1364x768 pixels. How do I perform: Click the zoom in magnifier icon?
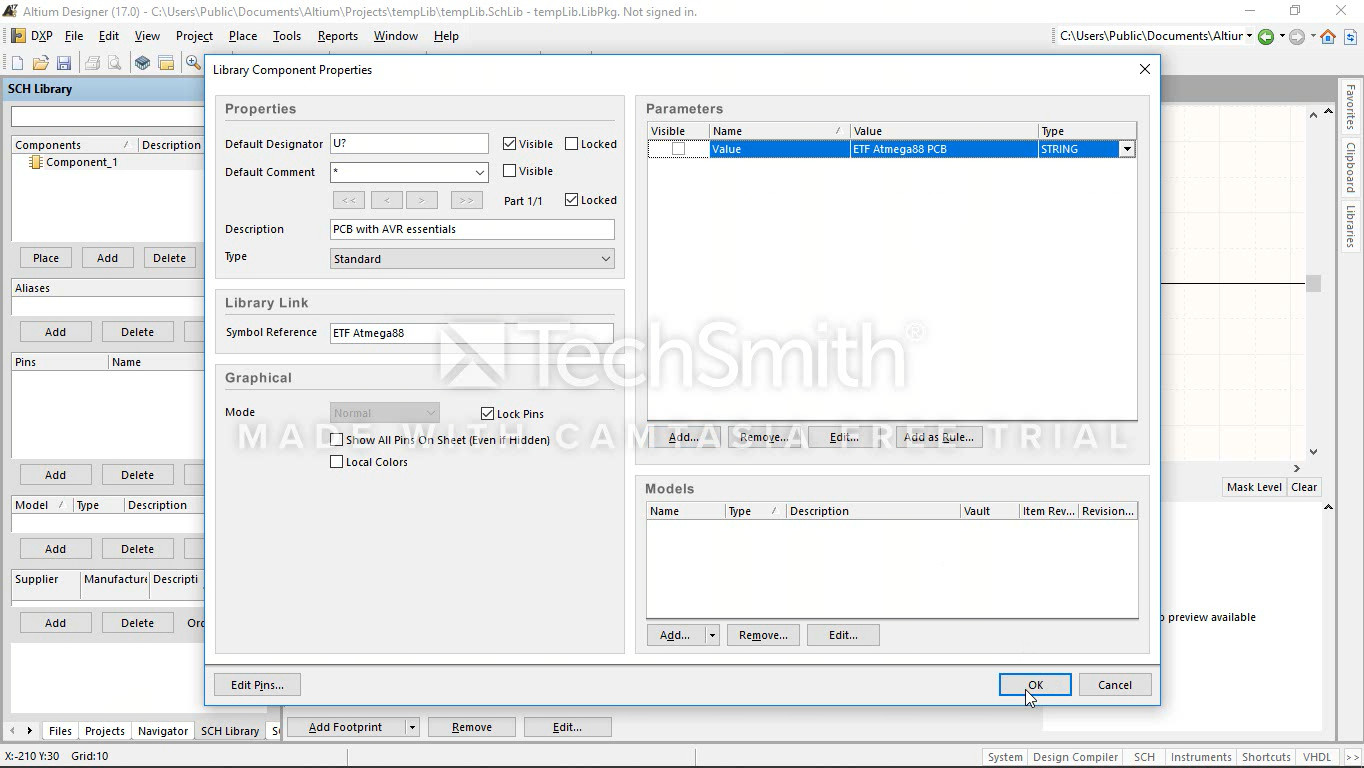[193, 63]
